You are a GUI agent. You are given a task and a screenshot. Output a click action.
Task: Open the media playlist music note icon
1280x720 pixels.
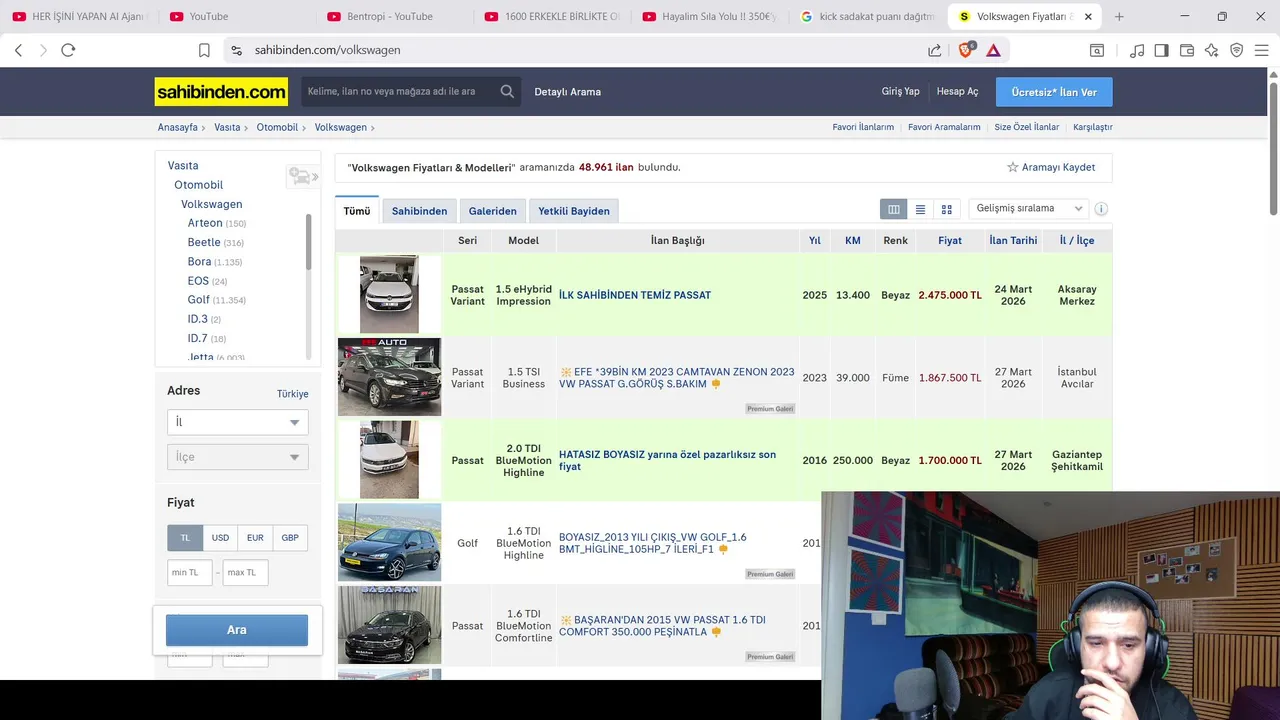click(1137, 50)
